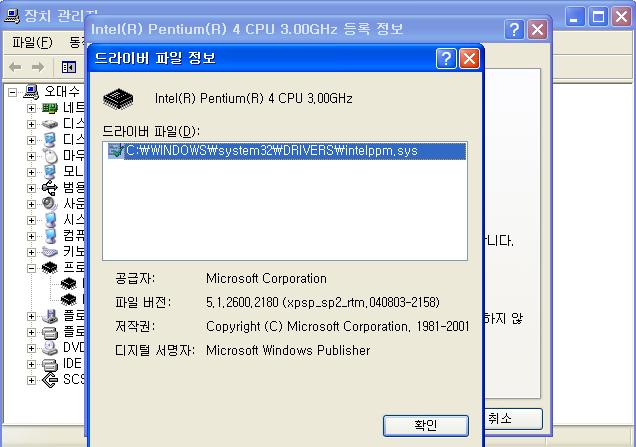Click the Device Manager title bar icon
636x447 pixels.
12,15
